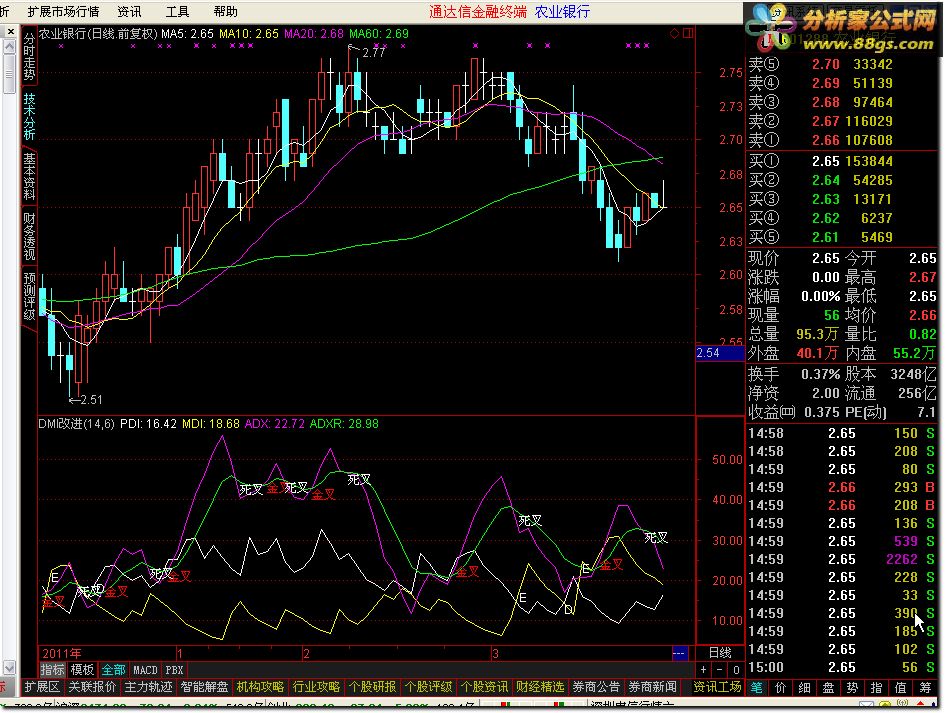Click the 2.77 high price label

(x=373, y=52)
